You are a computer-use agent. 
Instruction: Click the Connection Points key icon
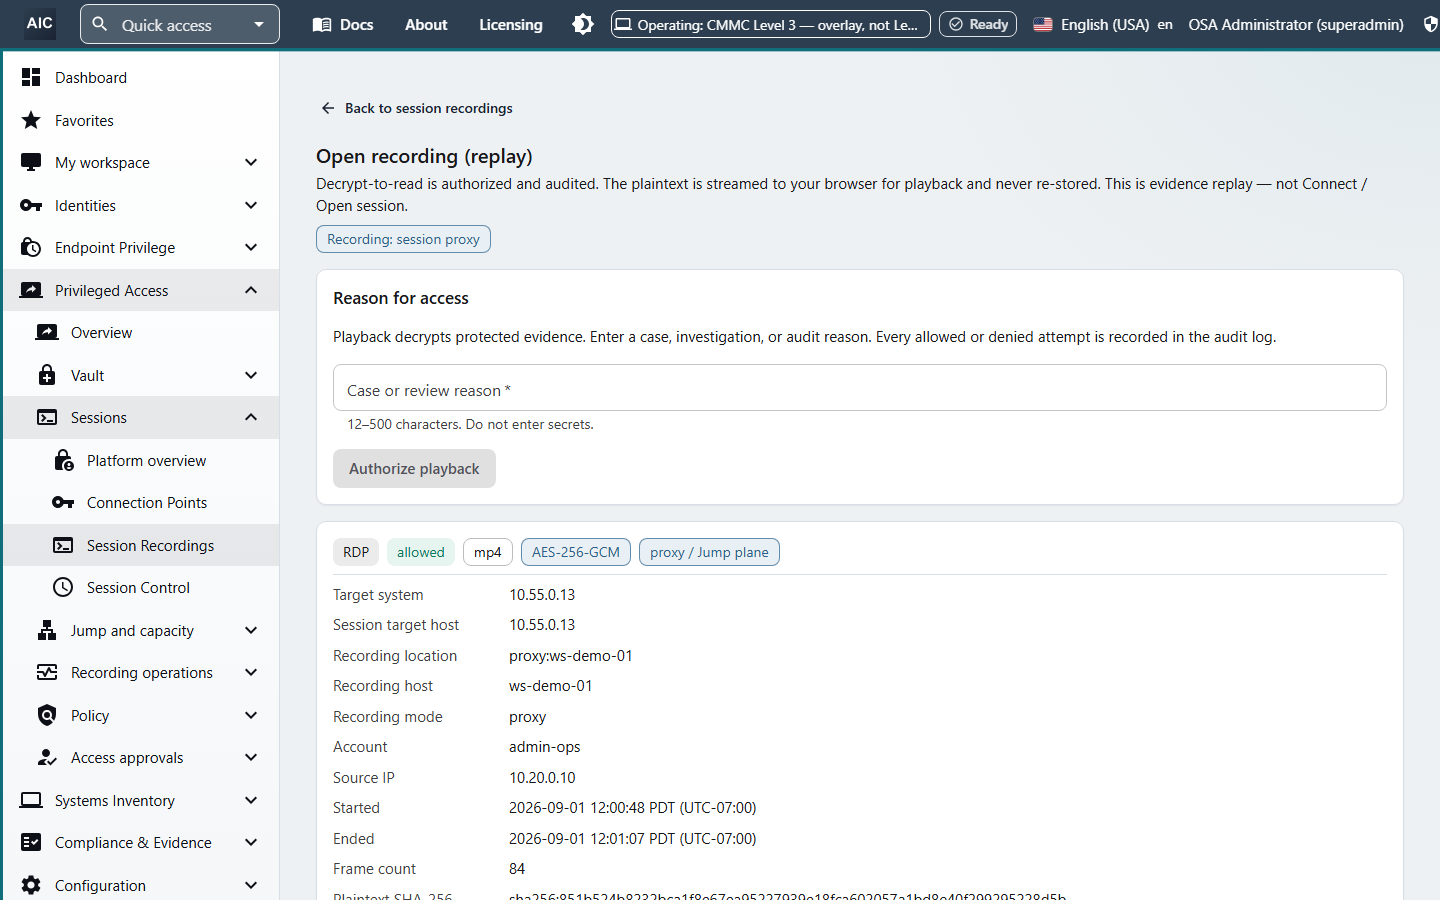63,502
